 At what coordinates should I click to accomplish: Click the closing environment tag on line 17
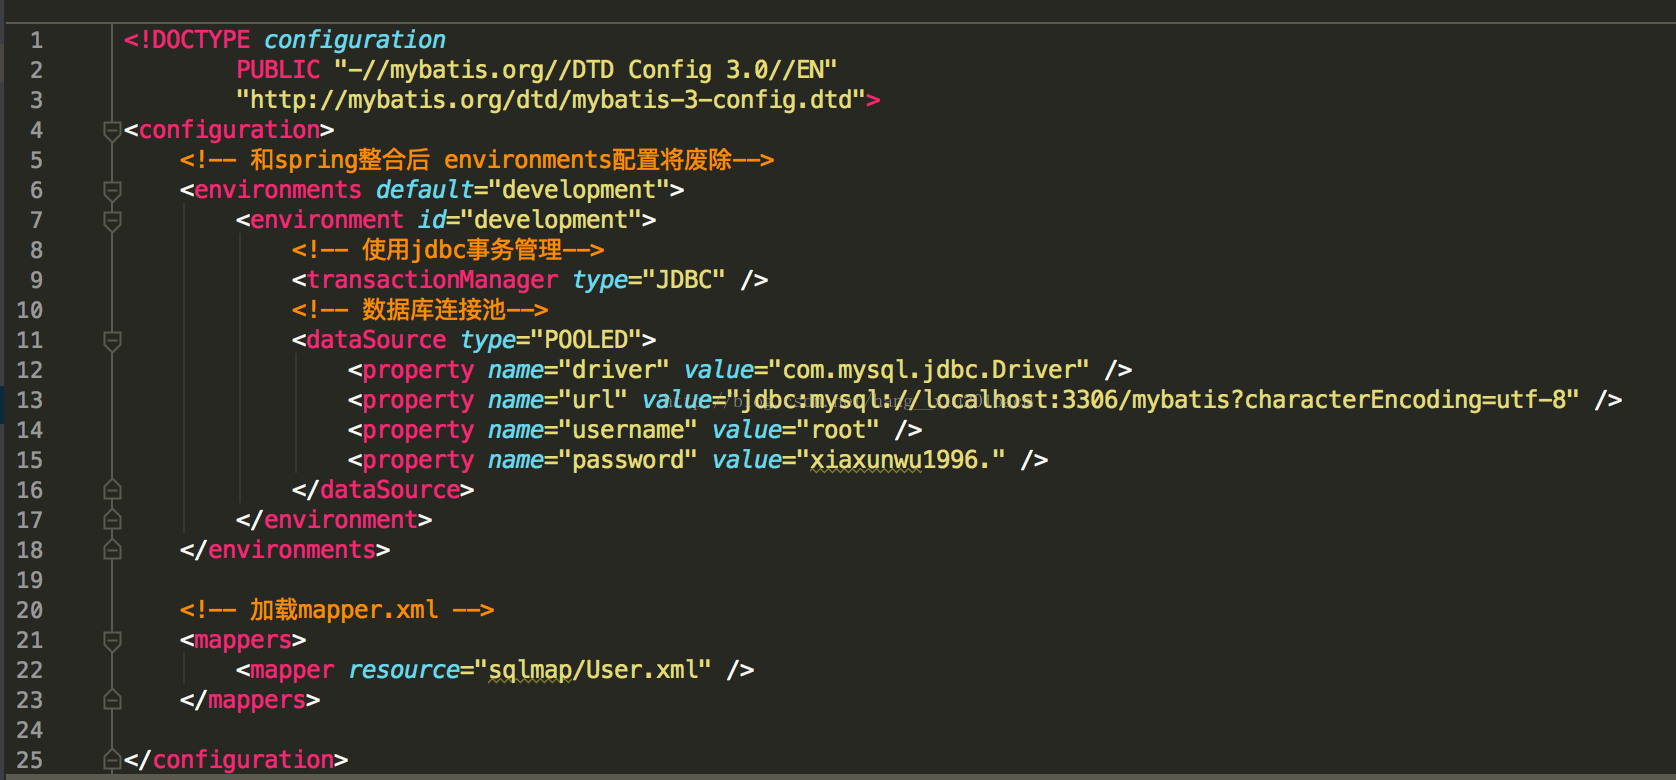[x=334, y=520]
